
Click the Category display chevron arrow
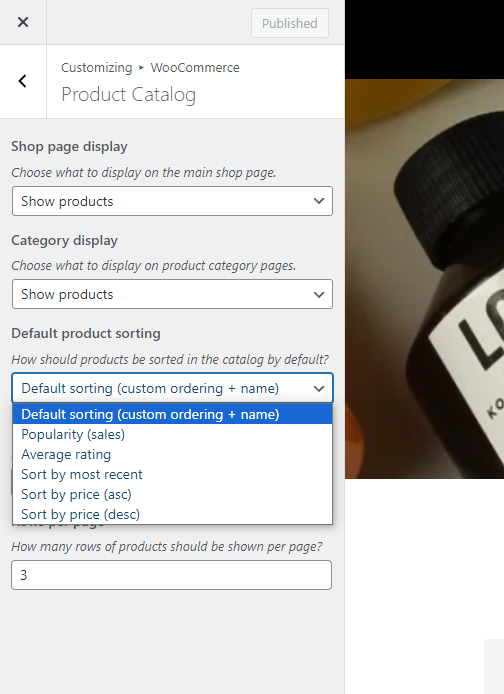[319, 294]
